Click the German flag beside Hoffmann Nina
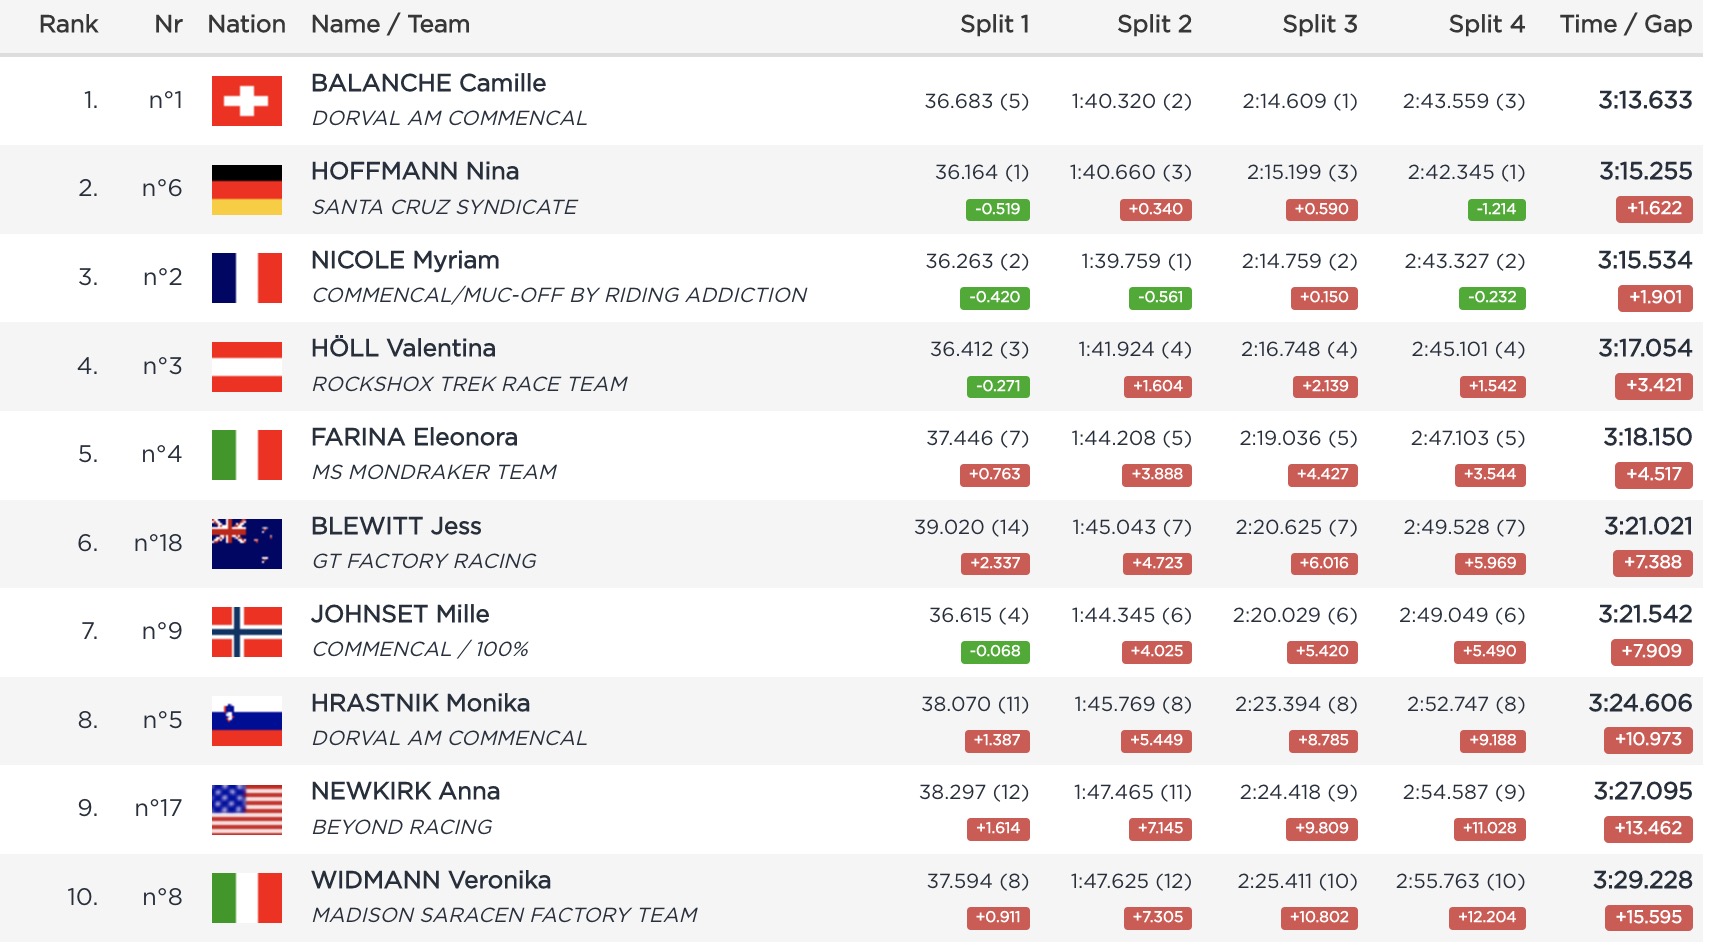This screenshot has height=946, width=1712. (x=246, y=189)
